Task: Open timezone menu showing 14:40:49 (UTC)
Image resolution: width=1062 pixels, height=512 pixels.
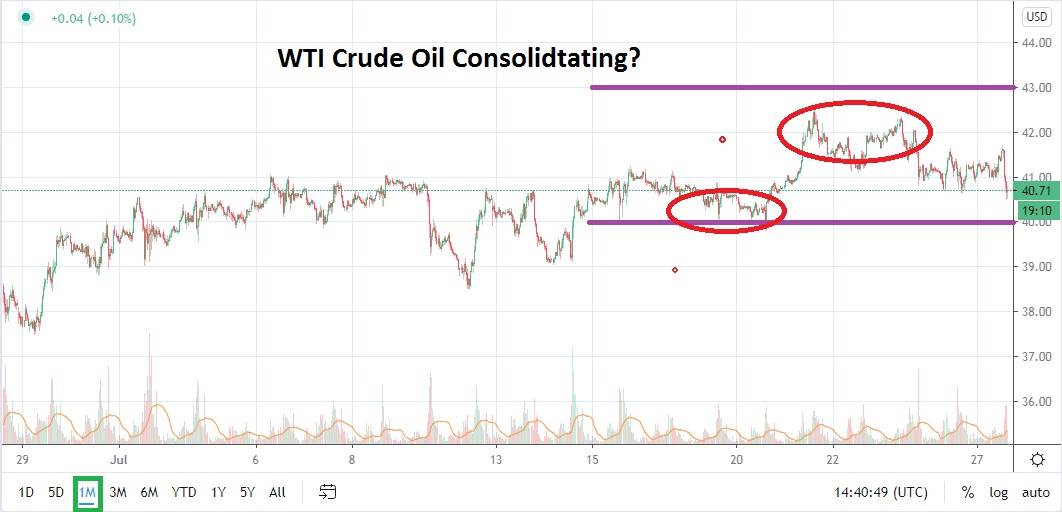Action: pos(880,492)
